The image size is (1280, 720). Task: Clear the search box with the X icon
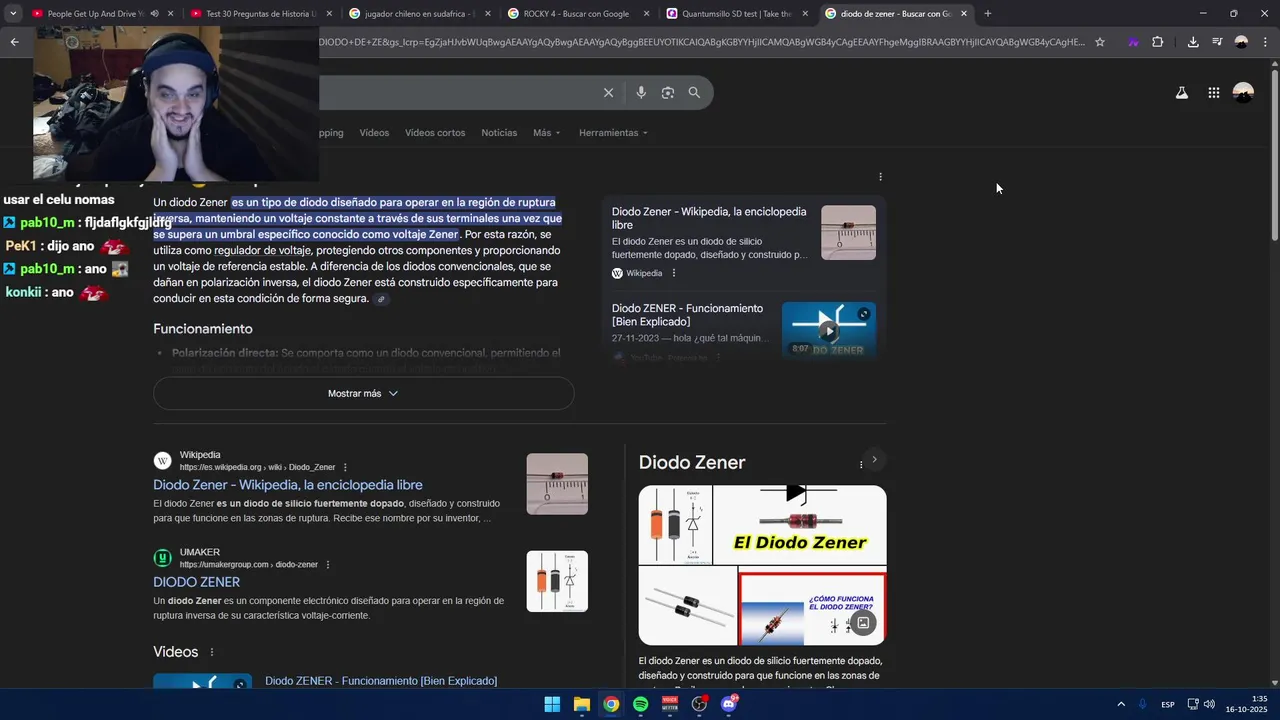pos(608,93)
